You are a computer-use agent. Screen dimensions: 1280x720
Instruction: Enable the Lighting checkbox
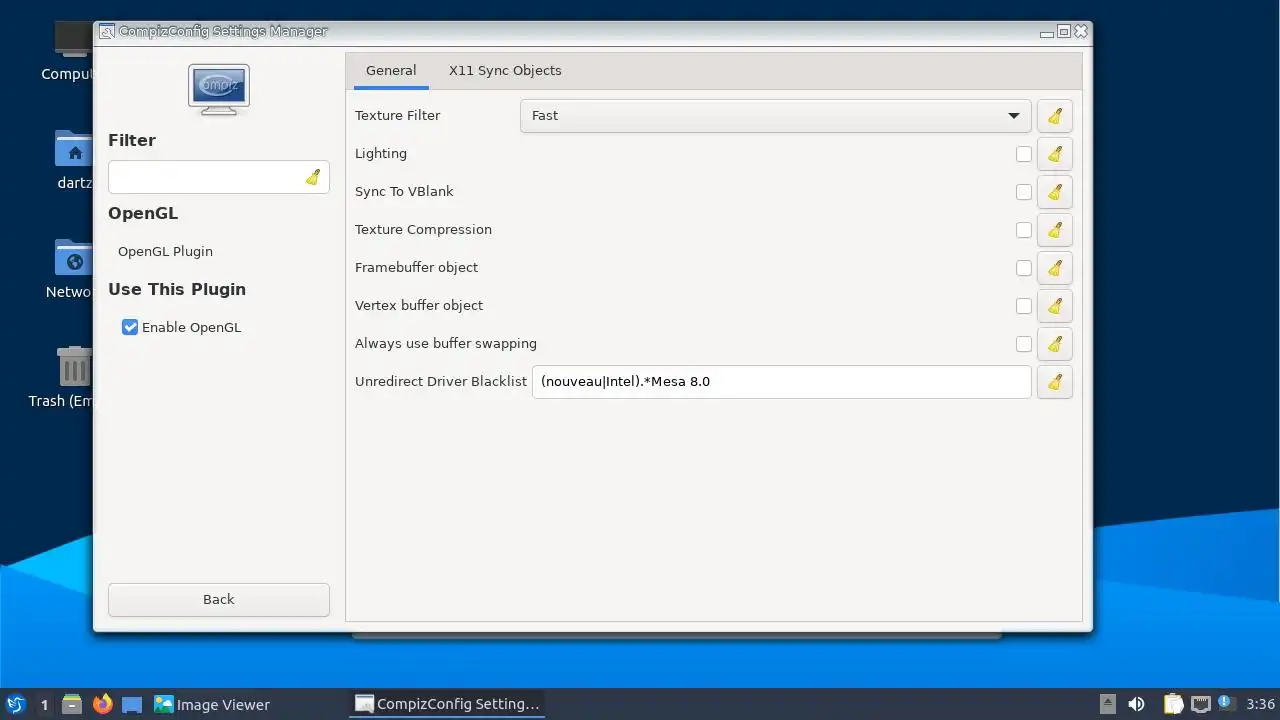(x=1023, y=154)
